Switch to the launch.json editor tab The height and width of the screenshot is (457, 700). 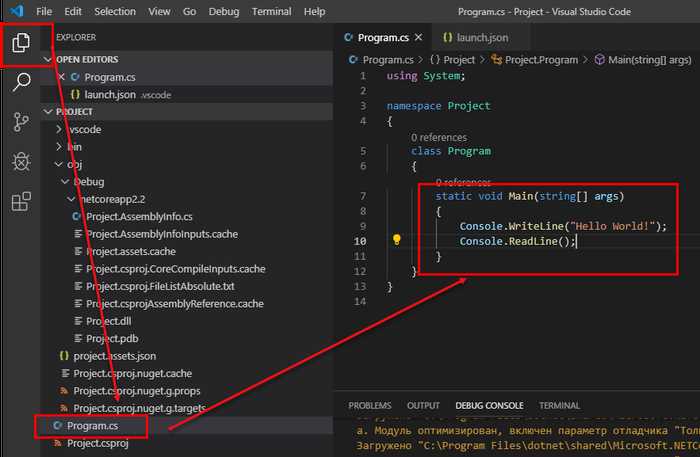pyautogui.click(x=475, y=36)
